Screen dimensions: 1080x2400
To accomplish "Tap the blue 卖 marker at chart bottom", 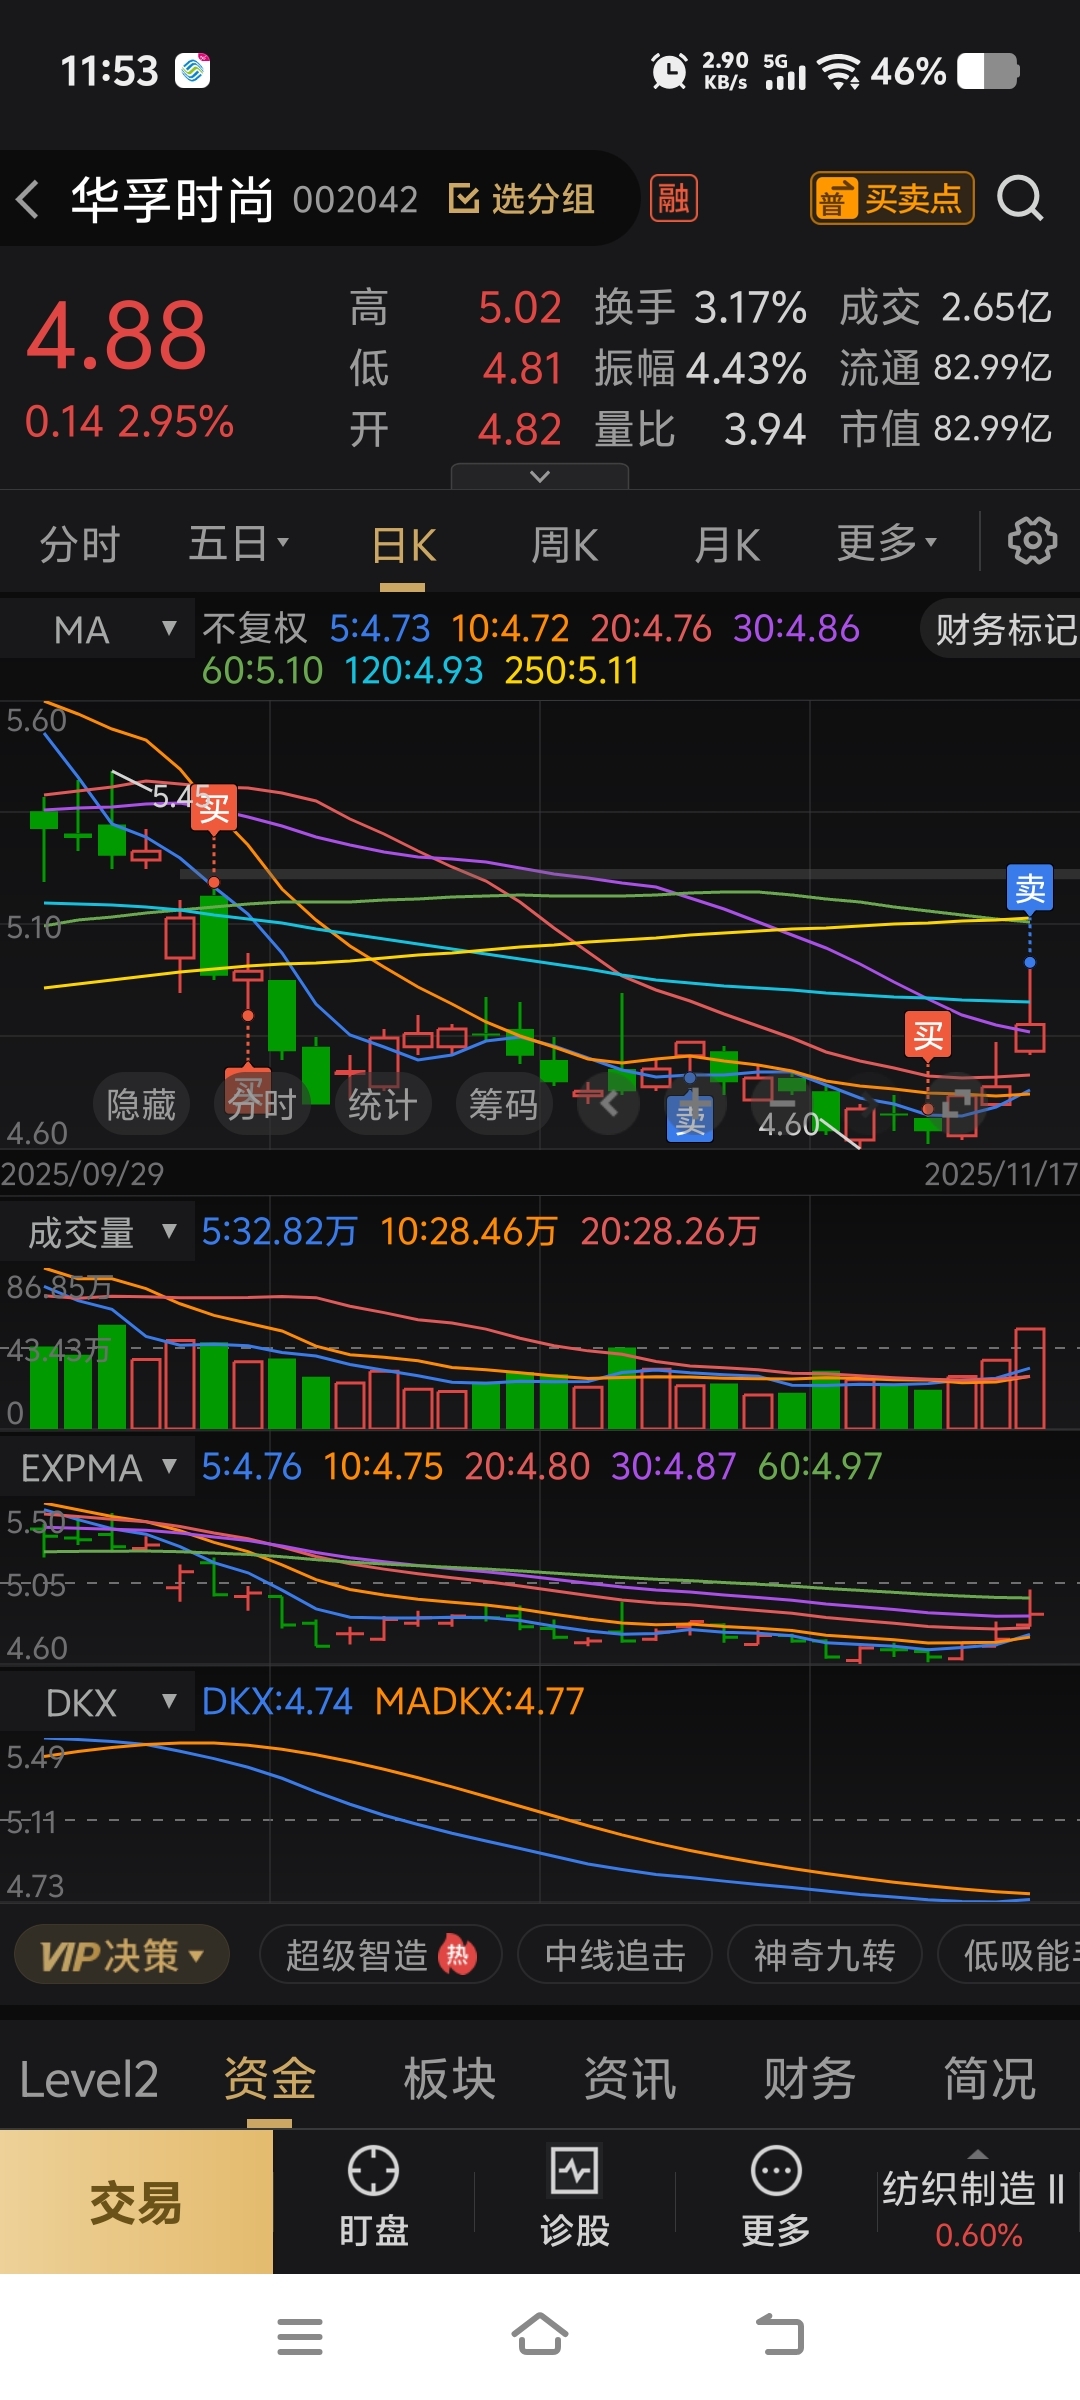I will 690,1119.
